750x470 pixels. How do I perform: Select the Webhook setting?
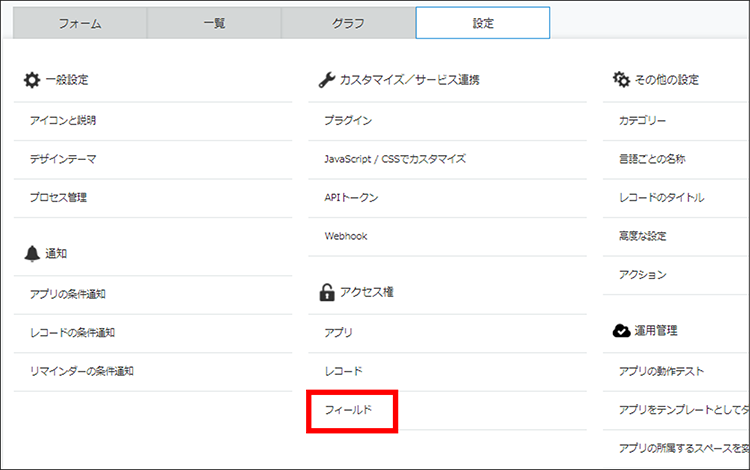(346, 236)
